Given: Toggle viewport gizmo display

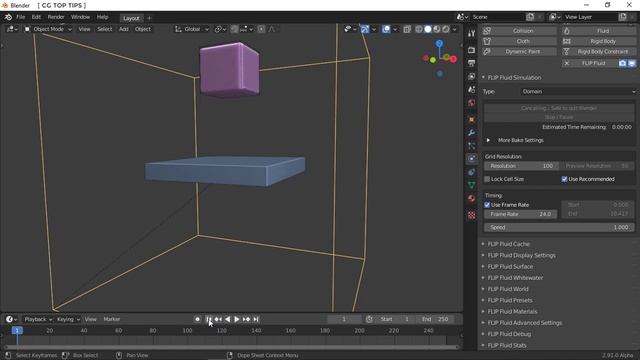Looking at the screenshot, I should coord(364,29).
